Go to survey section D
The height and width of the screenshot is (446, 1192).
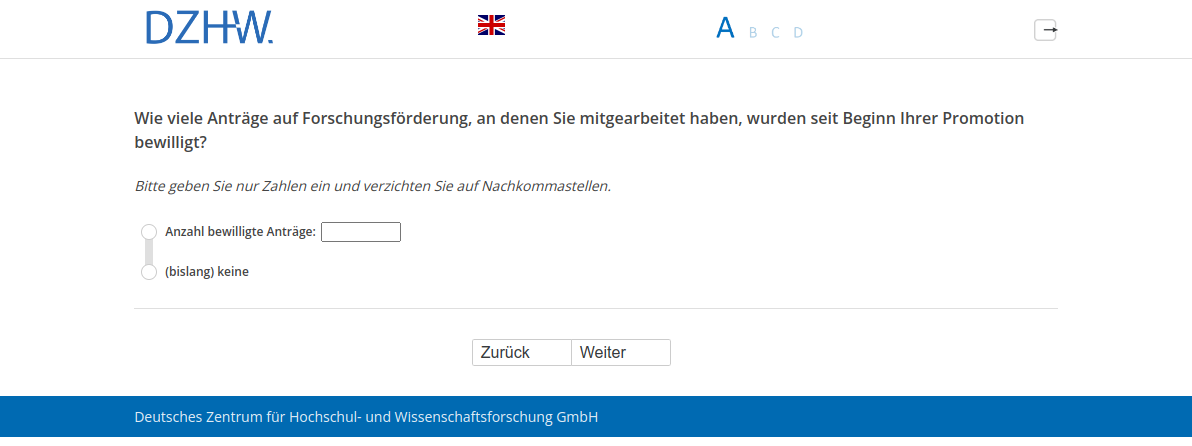click(798, 32)
